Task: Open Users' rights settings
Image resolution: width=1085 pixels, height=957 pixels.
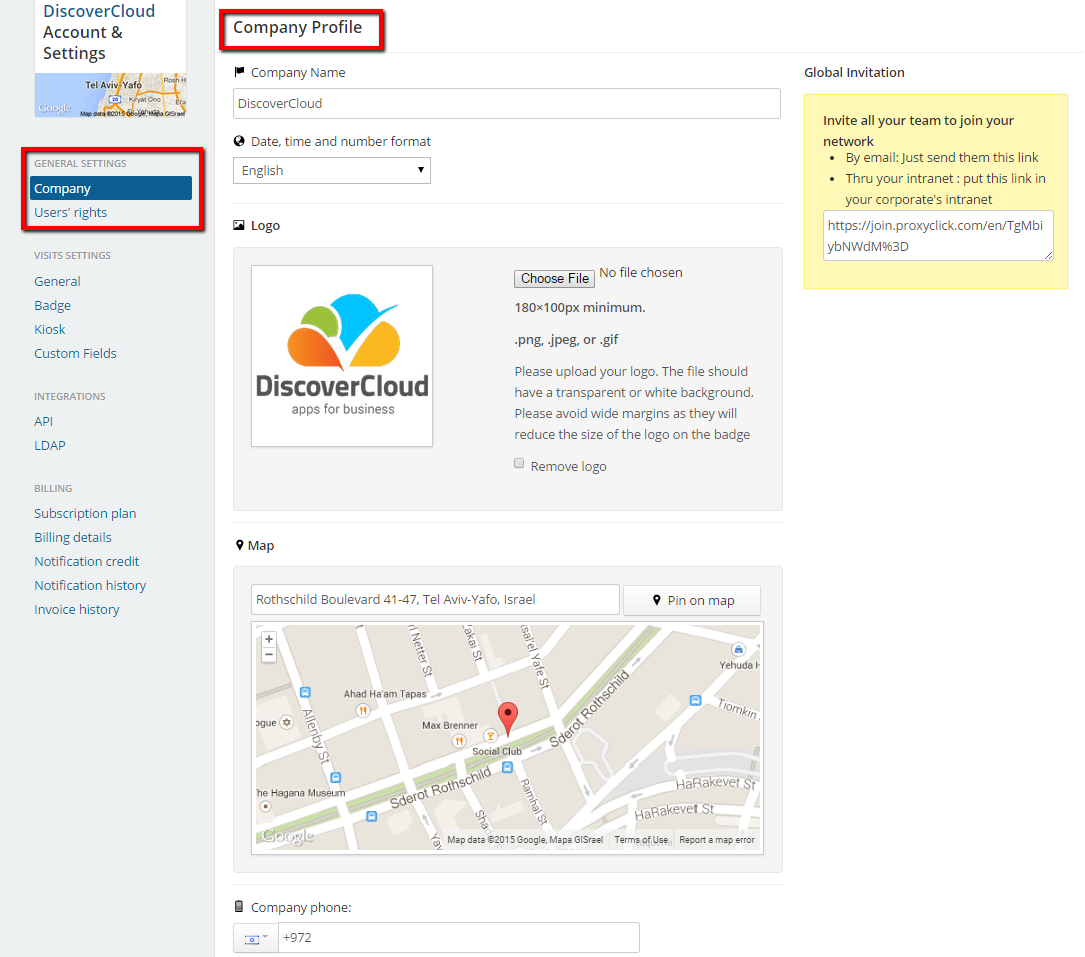Action: 70,212
